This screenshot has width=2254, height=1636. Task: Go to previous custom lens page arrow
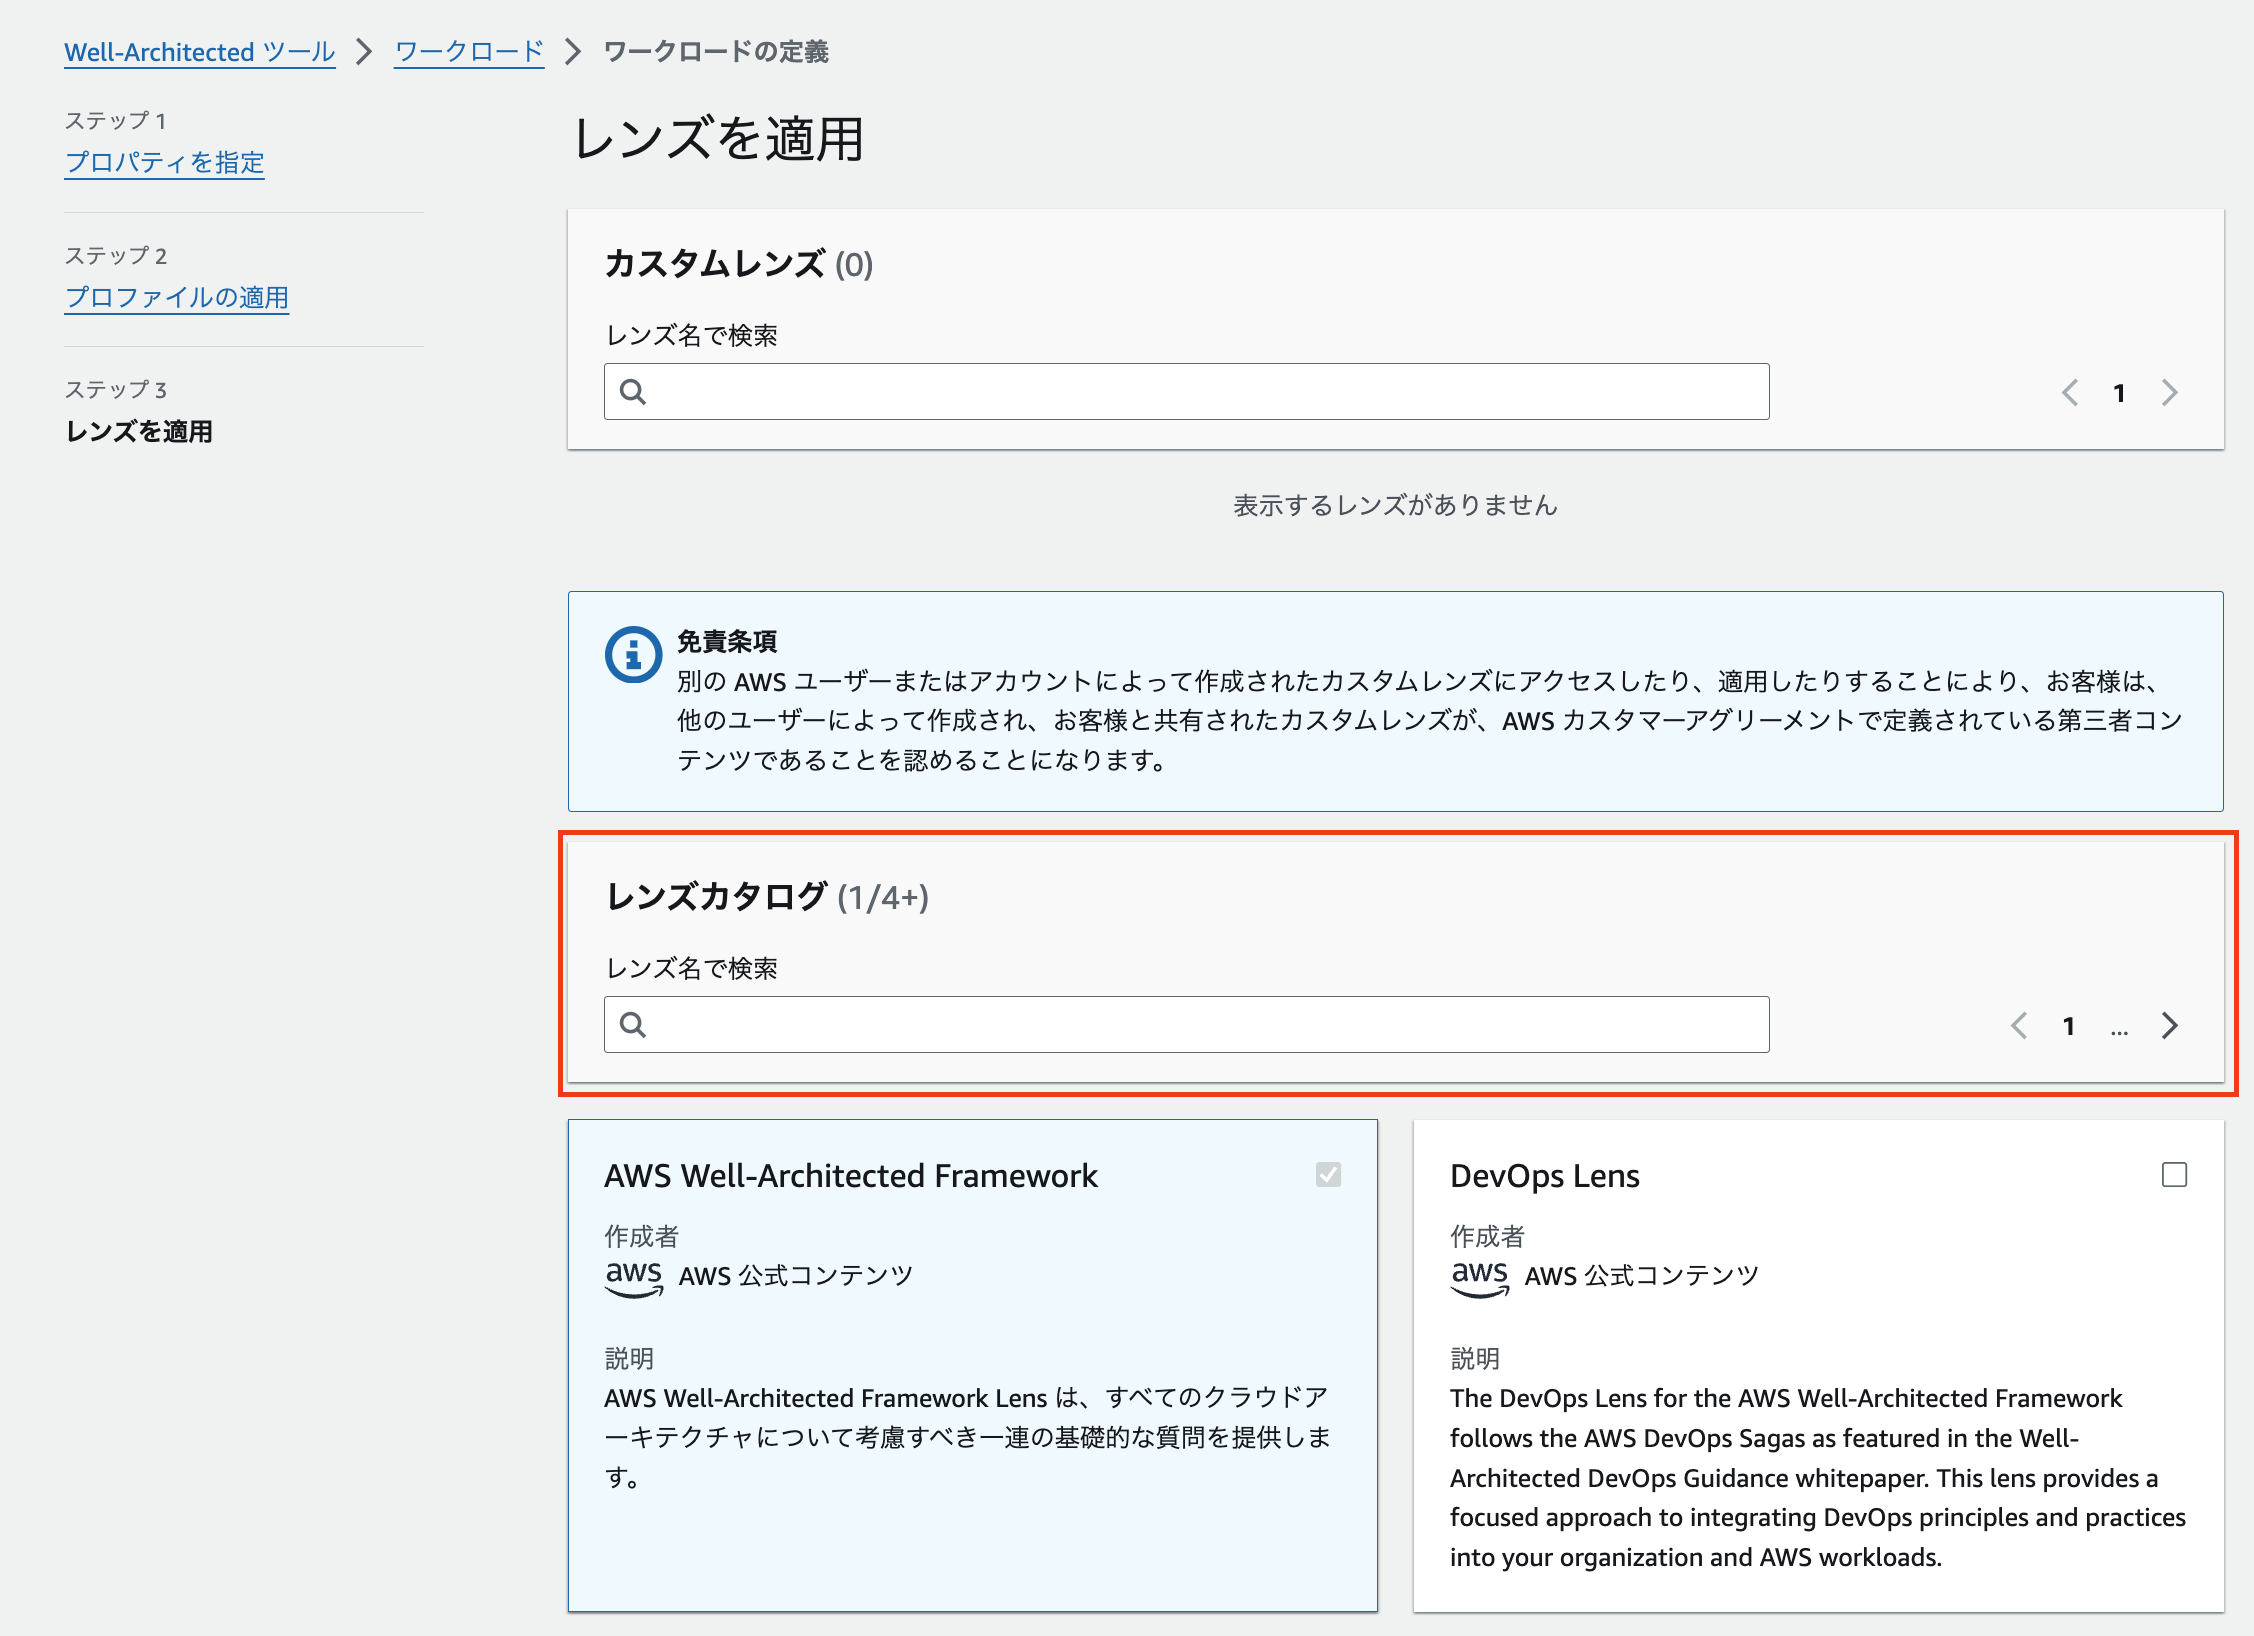coord(2069,392)
